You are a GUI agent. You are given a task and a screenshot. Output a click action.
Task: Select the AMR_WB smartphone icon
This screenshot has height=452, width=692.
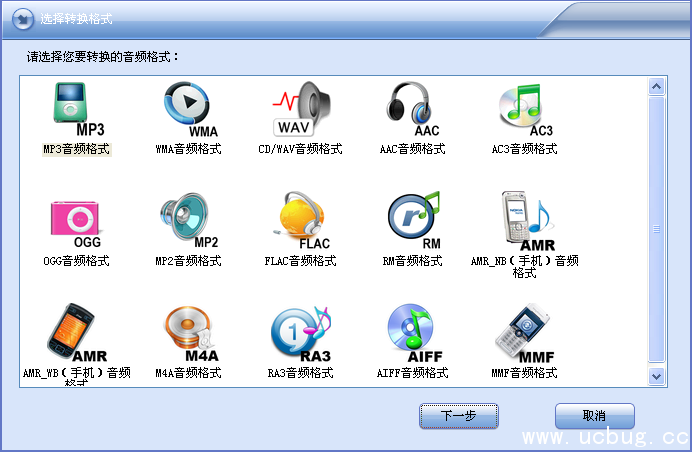[77, 333]
